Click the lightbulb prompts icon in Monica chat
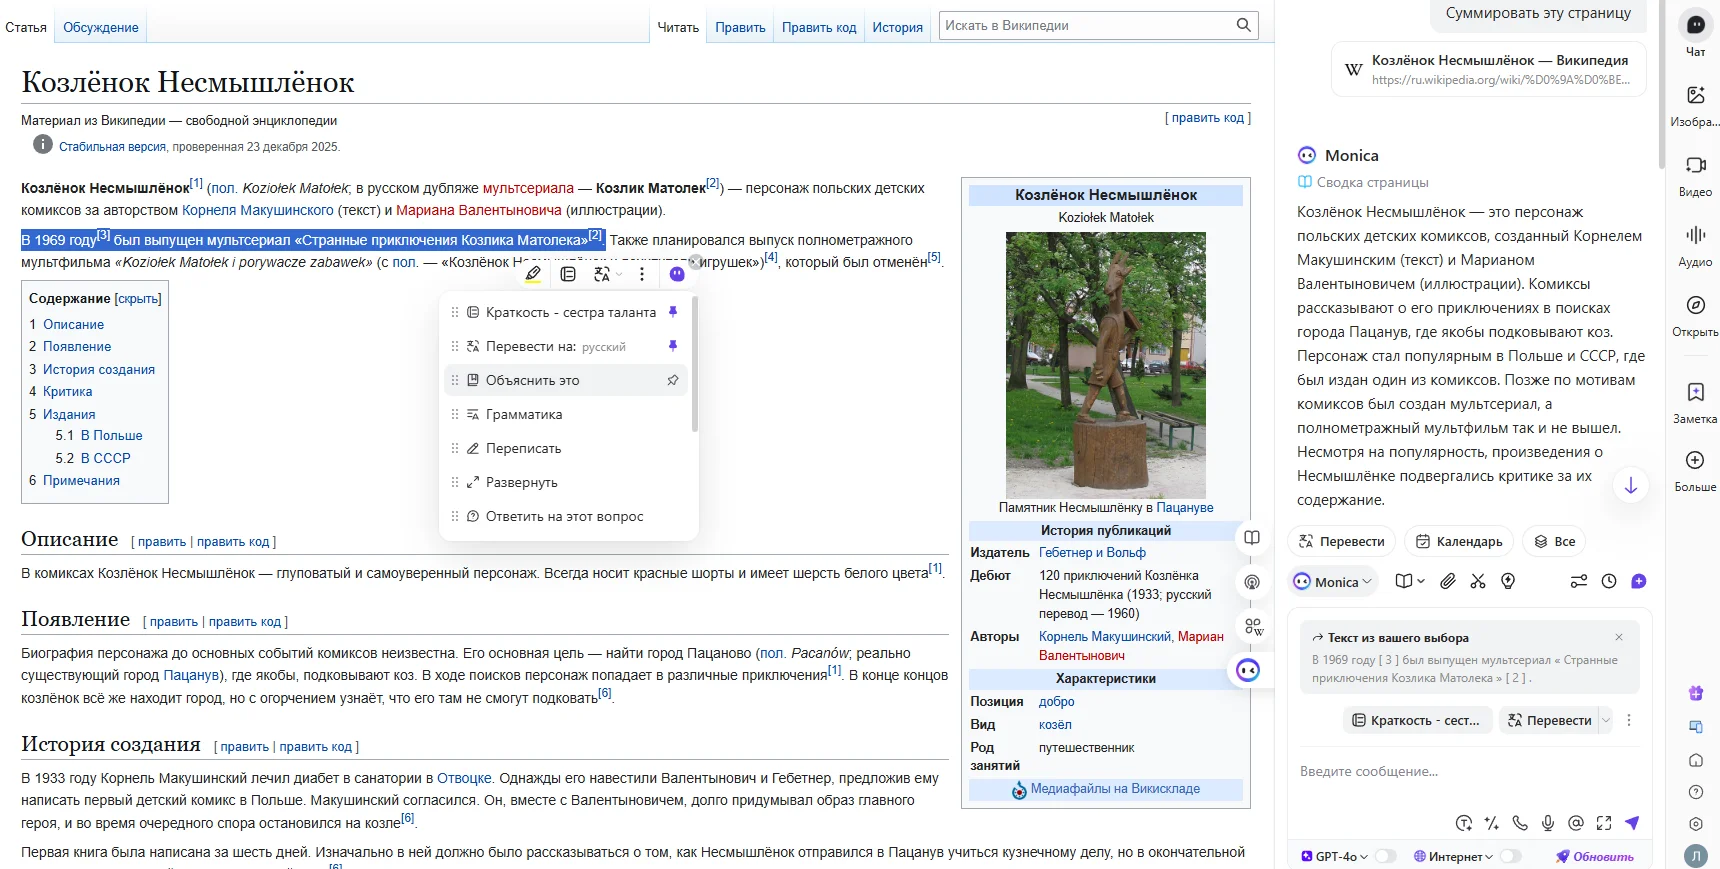 point(1508,581)
